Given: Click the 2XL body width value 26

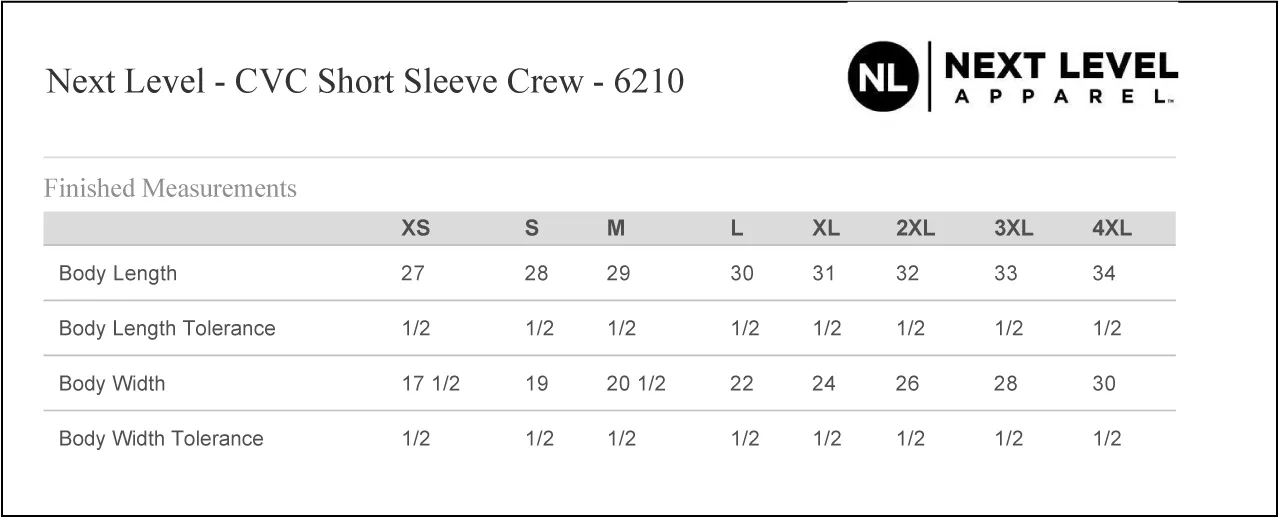Looking at the screenshot, I should click(907, 383).
